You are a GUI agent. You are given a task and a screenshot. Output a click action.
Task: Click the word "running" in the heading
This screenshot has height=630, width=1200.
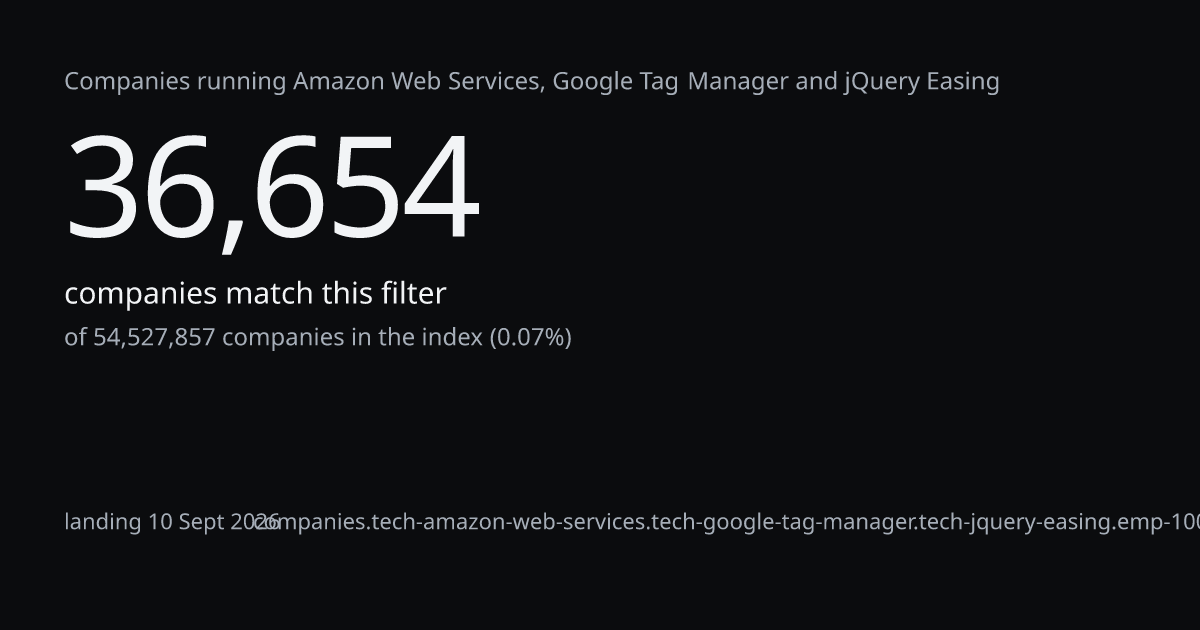[241, 82]
